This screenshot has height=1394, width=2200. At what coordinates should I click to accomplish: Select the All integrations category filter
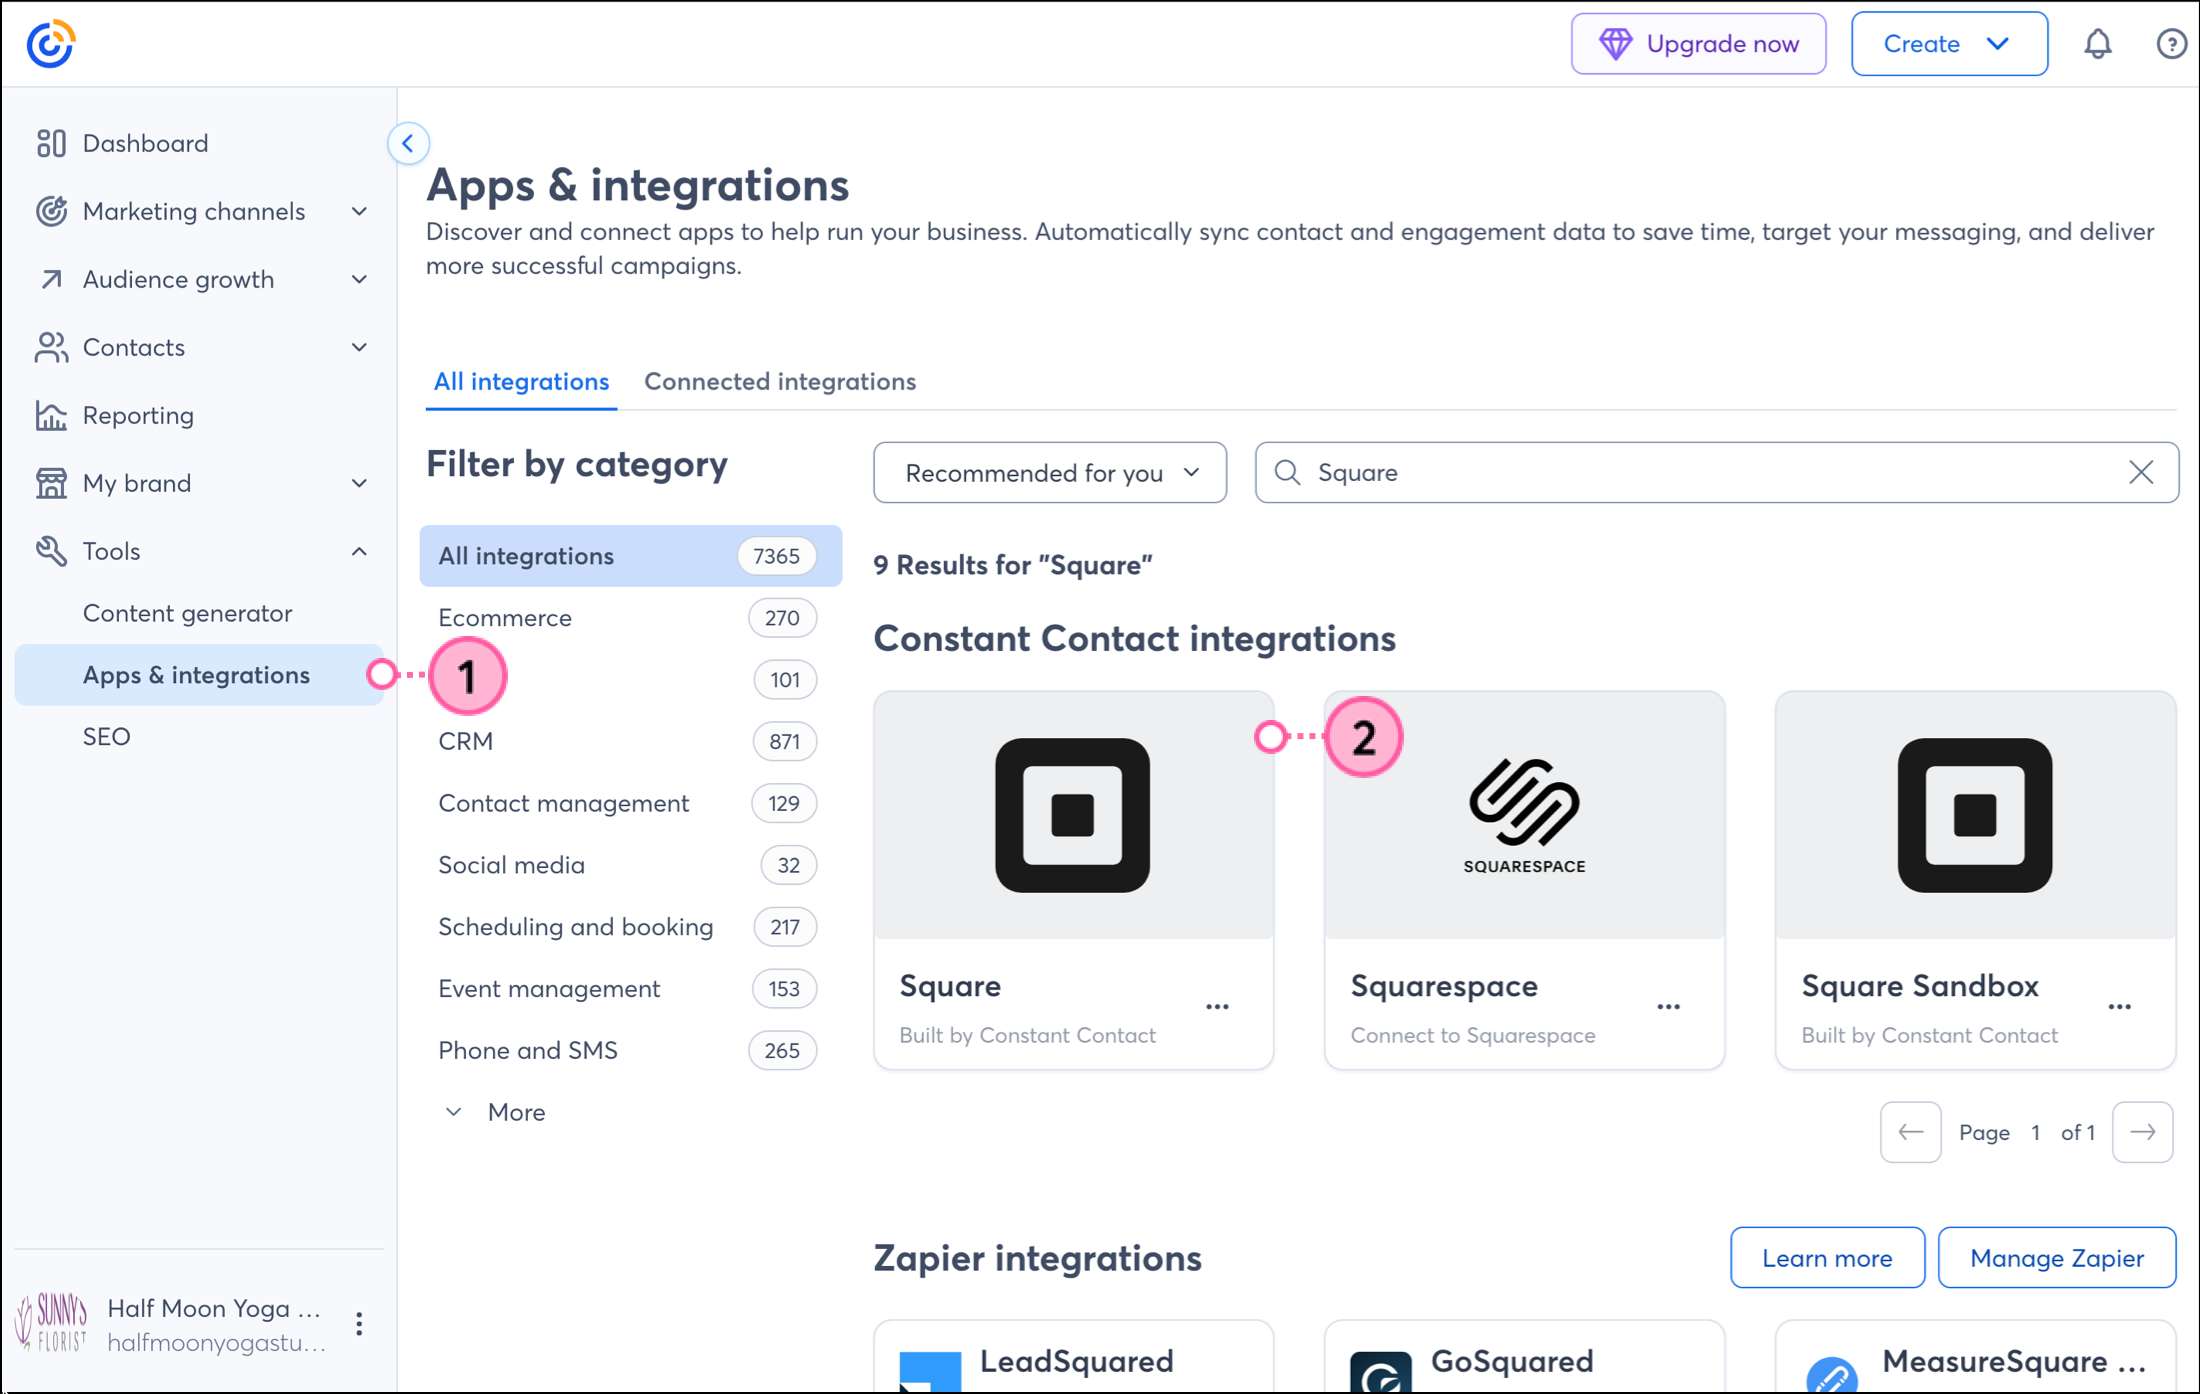tap(630, 556)
